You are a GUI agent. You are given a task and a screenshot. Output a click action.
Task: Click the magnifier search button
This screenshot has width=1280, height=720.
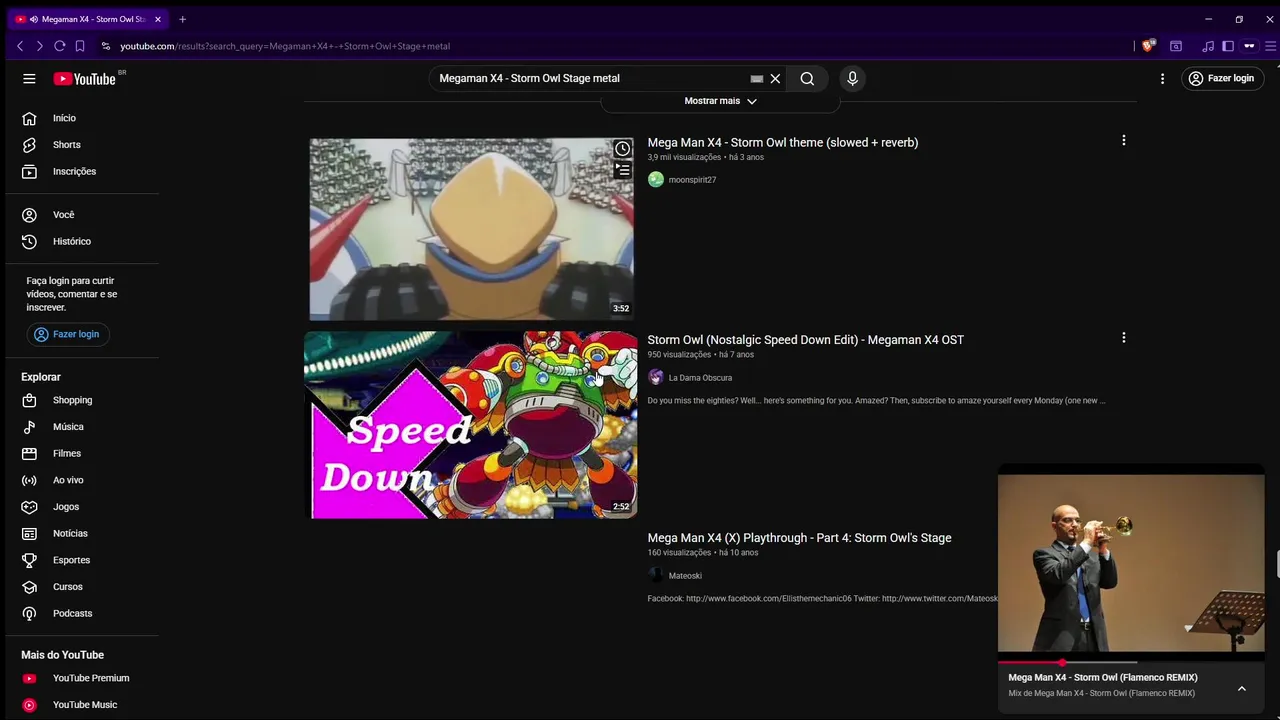coord(807,78)
